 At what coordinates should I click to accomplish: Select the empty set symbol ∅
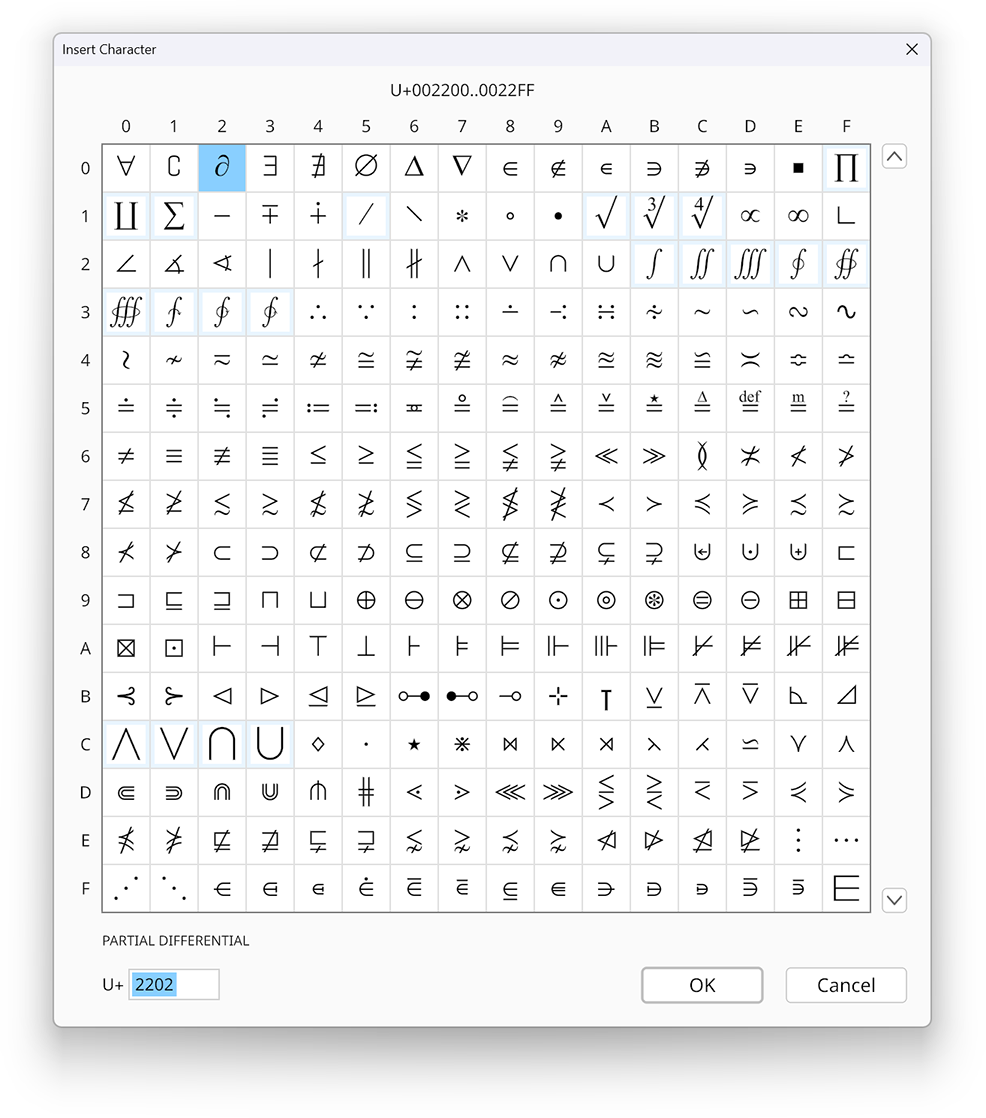click(x=366, y=167)
